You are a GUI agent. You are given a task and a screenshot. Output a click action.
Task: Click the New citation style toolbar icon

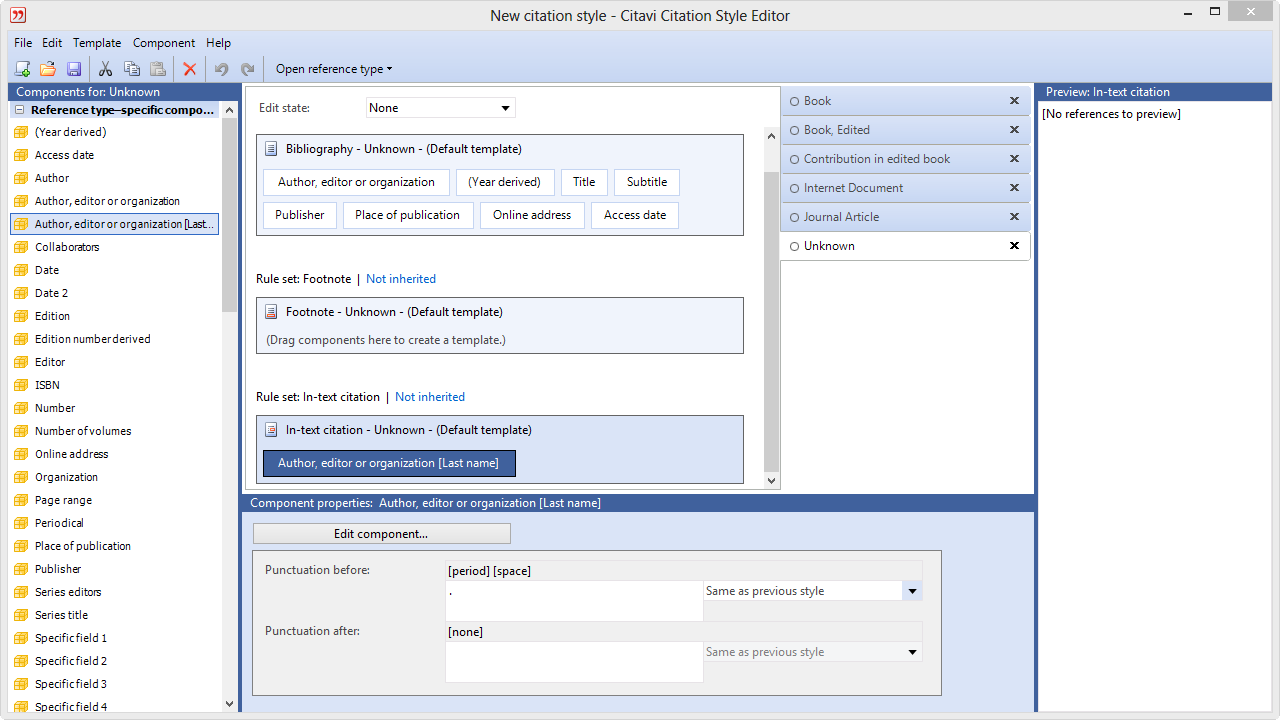click(x=22, y=69)
